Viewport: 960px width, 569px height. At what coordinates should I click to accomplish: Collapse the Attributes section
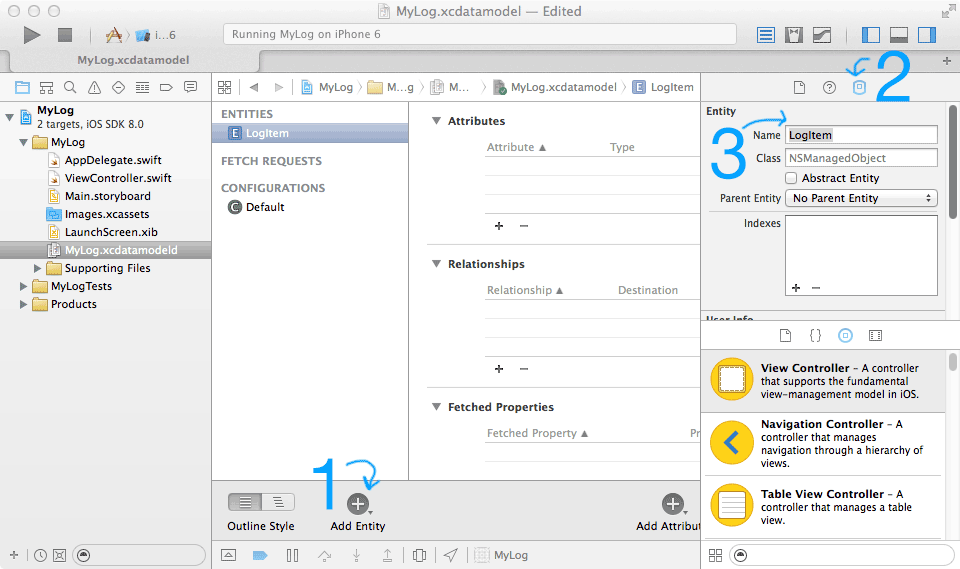pos(436,121)
